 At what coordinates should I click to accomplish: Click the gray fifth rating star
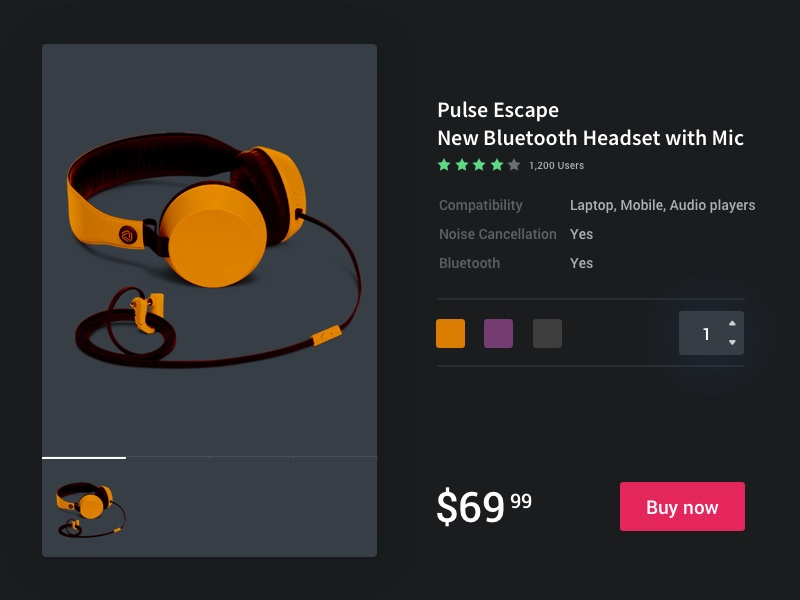coord(514,165)
